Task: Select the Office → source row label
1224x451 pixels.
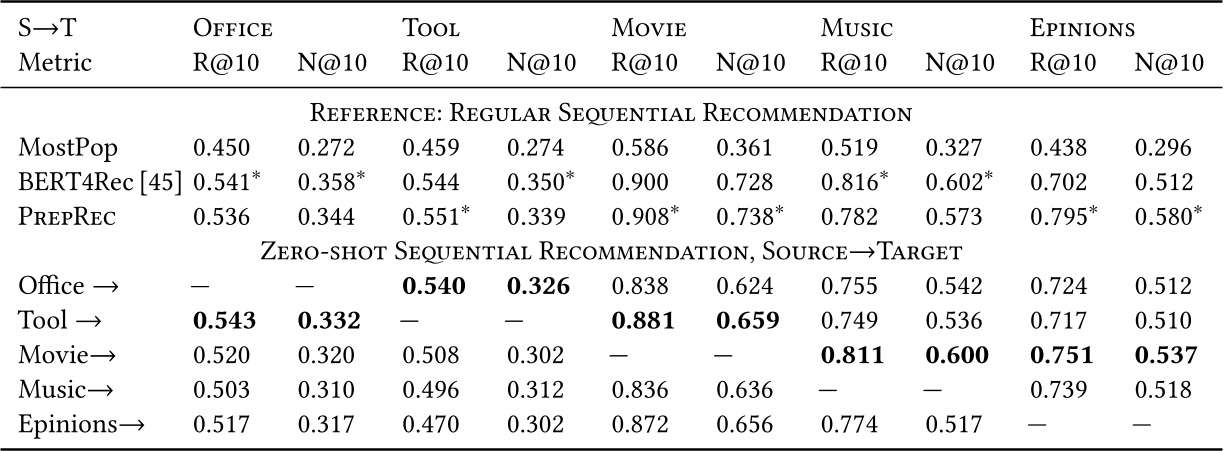Action: pyautogui.click(x=69, y=287)
